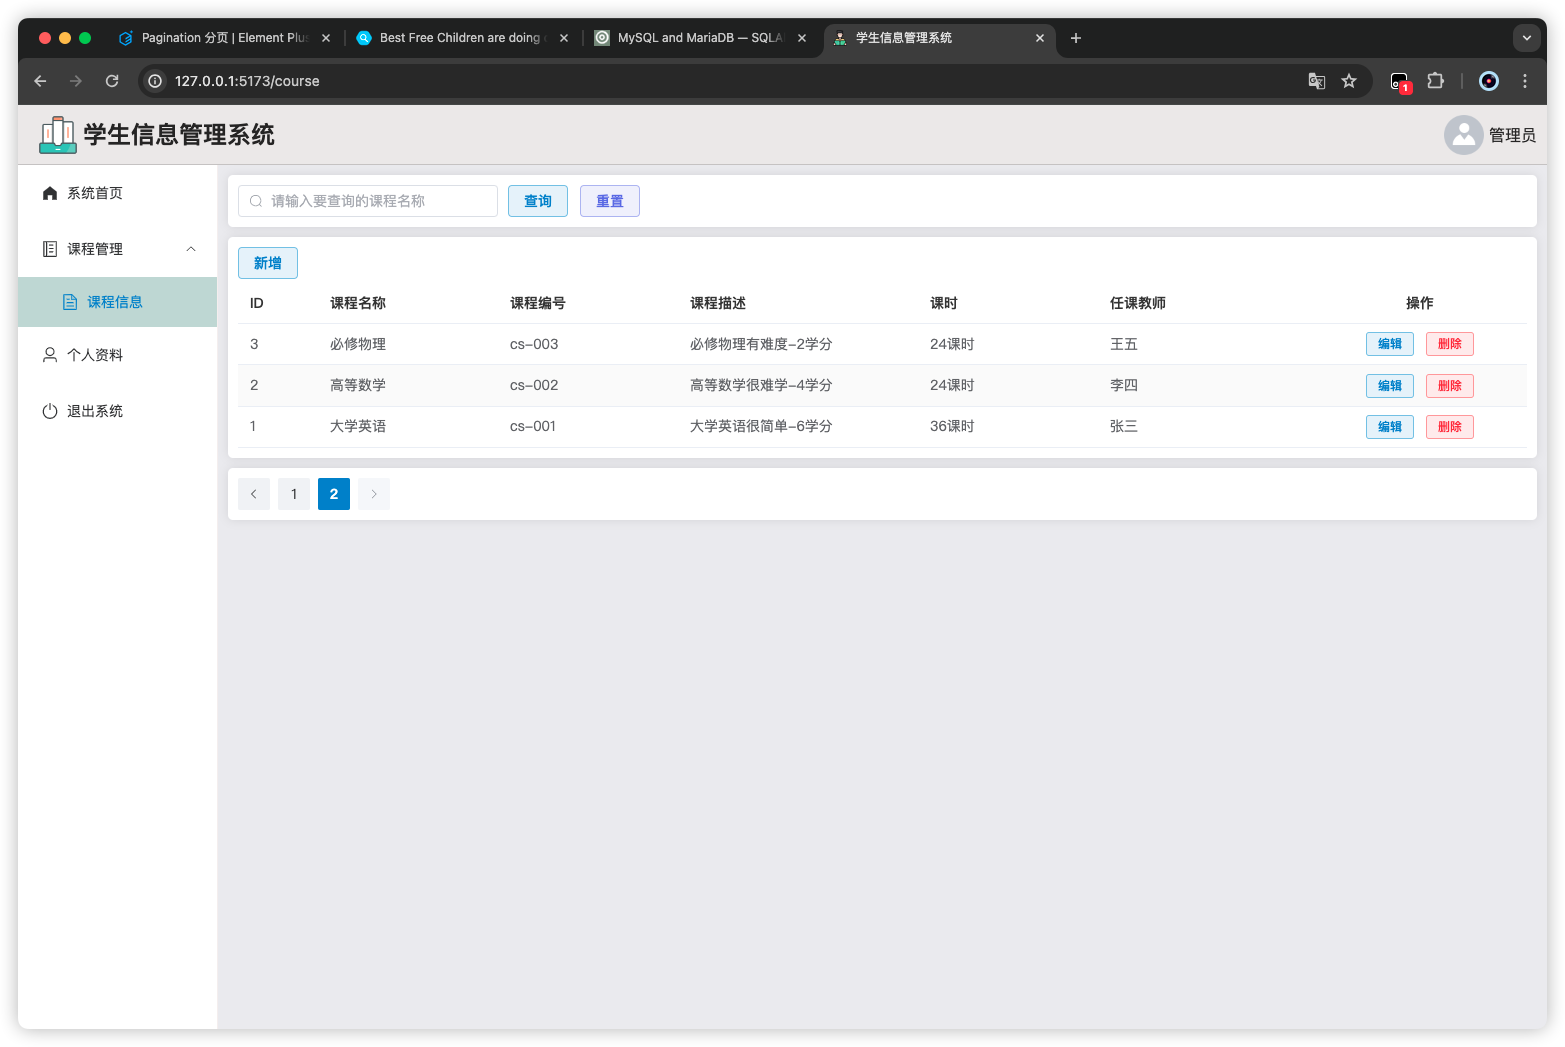Click the books logo icon
The image size is (1565, 1047).
(x=58, y=135)
